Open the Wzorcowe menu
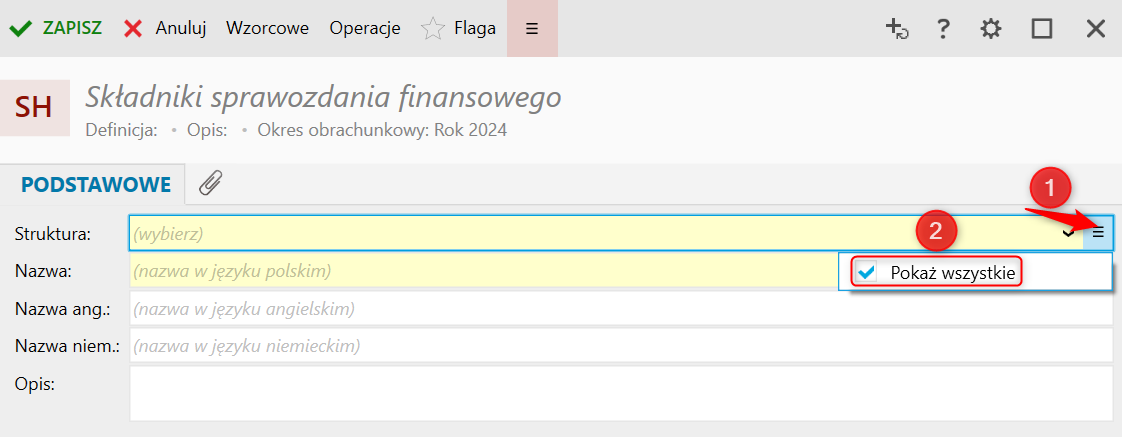 tap(267, 28)
